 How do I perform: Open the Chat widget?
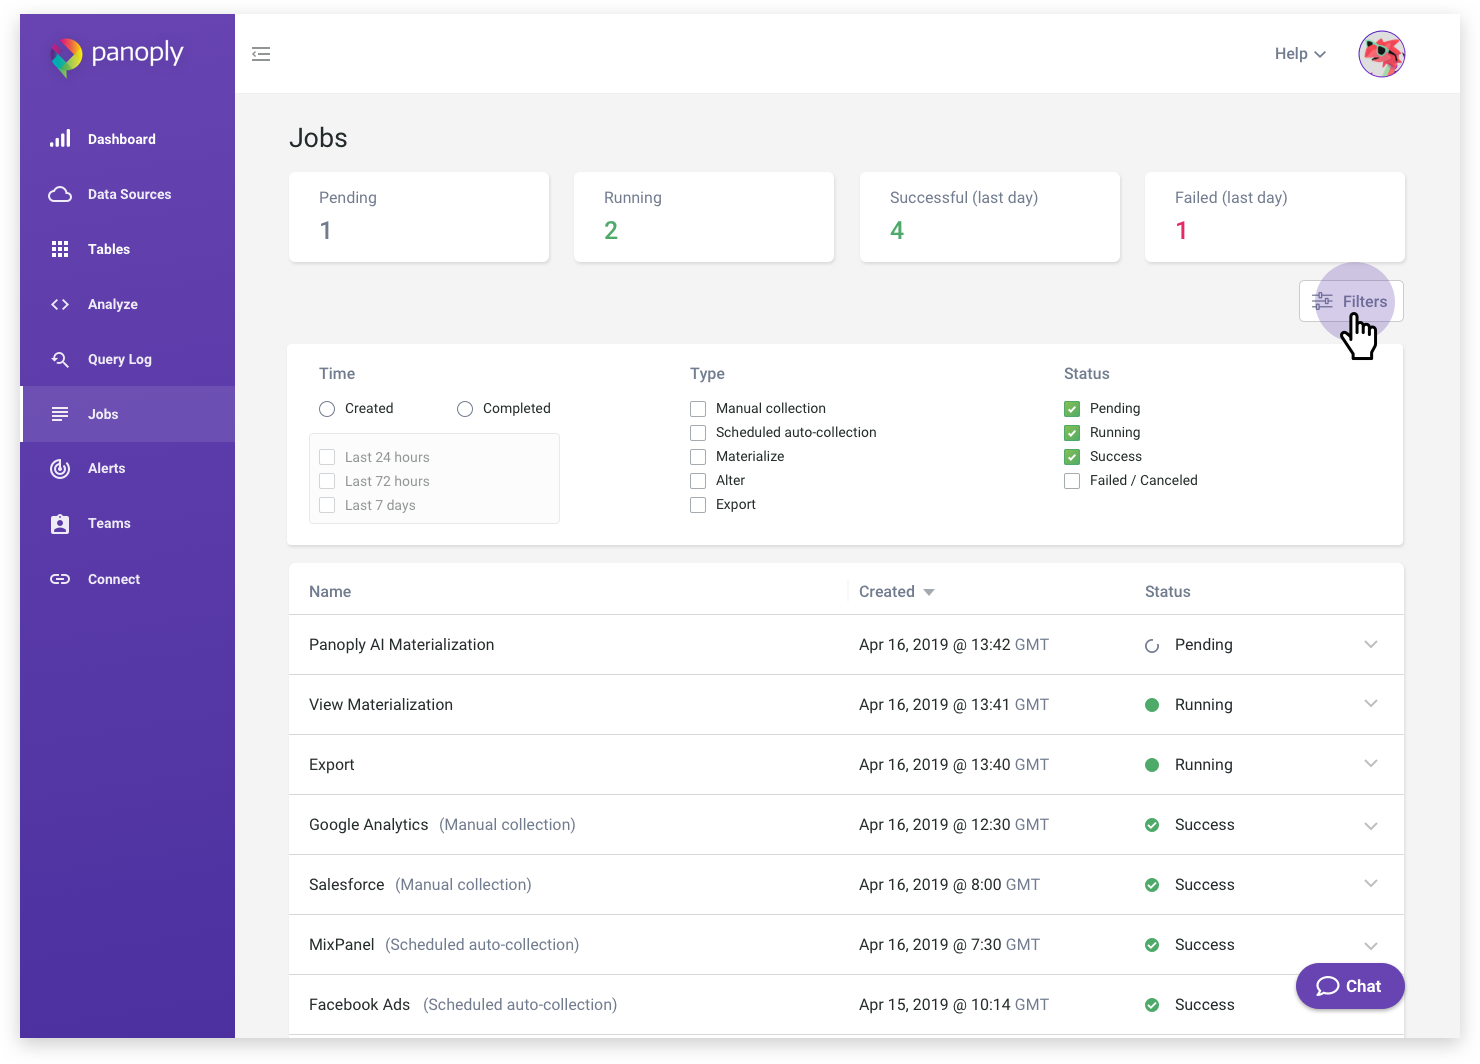[1350, 986]
